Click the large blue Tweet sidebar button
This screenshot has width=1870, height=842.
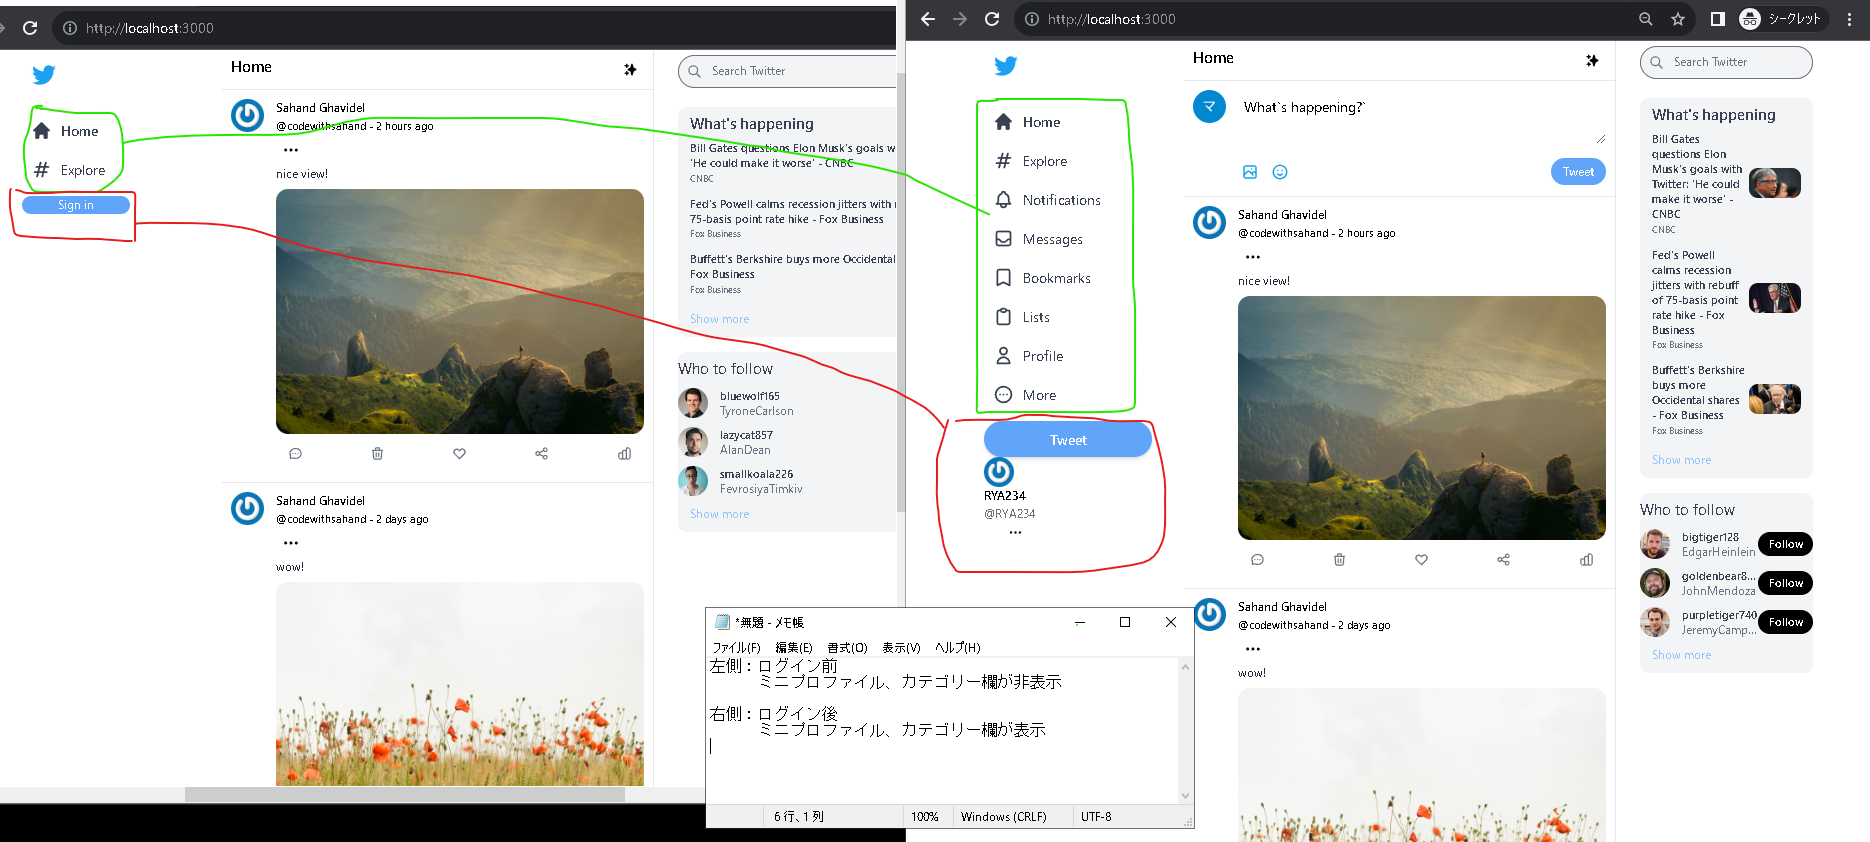pos(1068,440)
